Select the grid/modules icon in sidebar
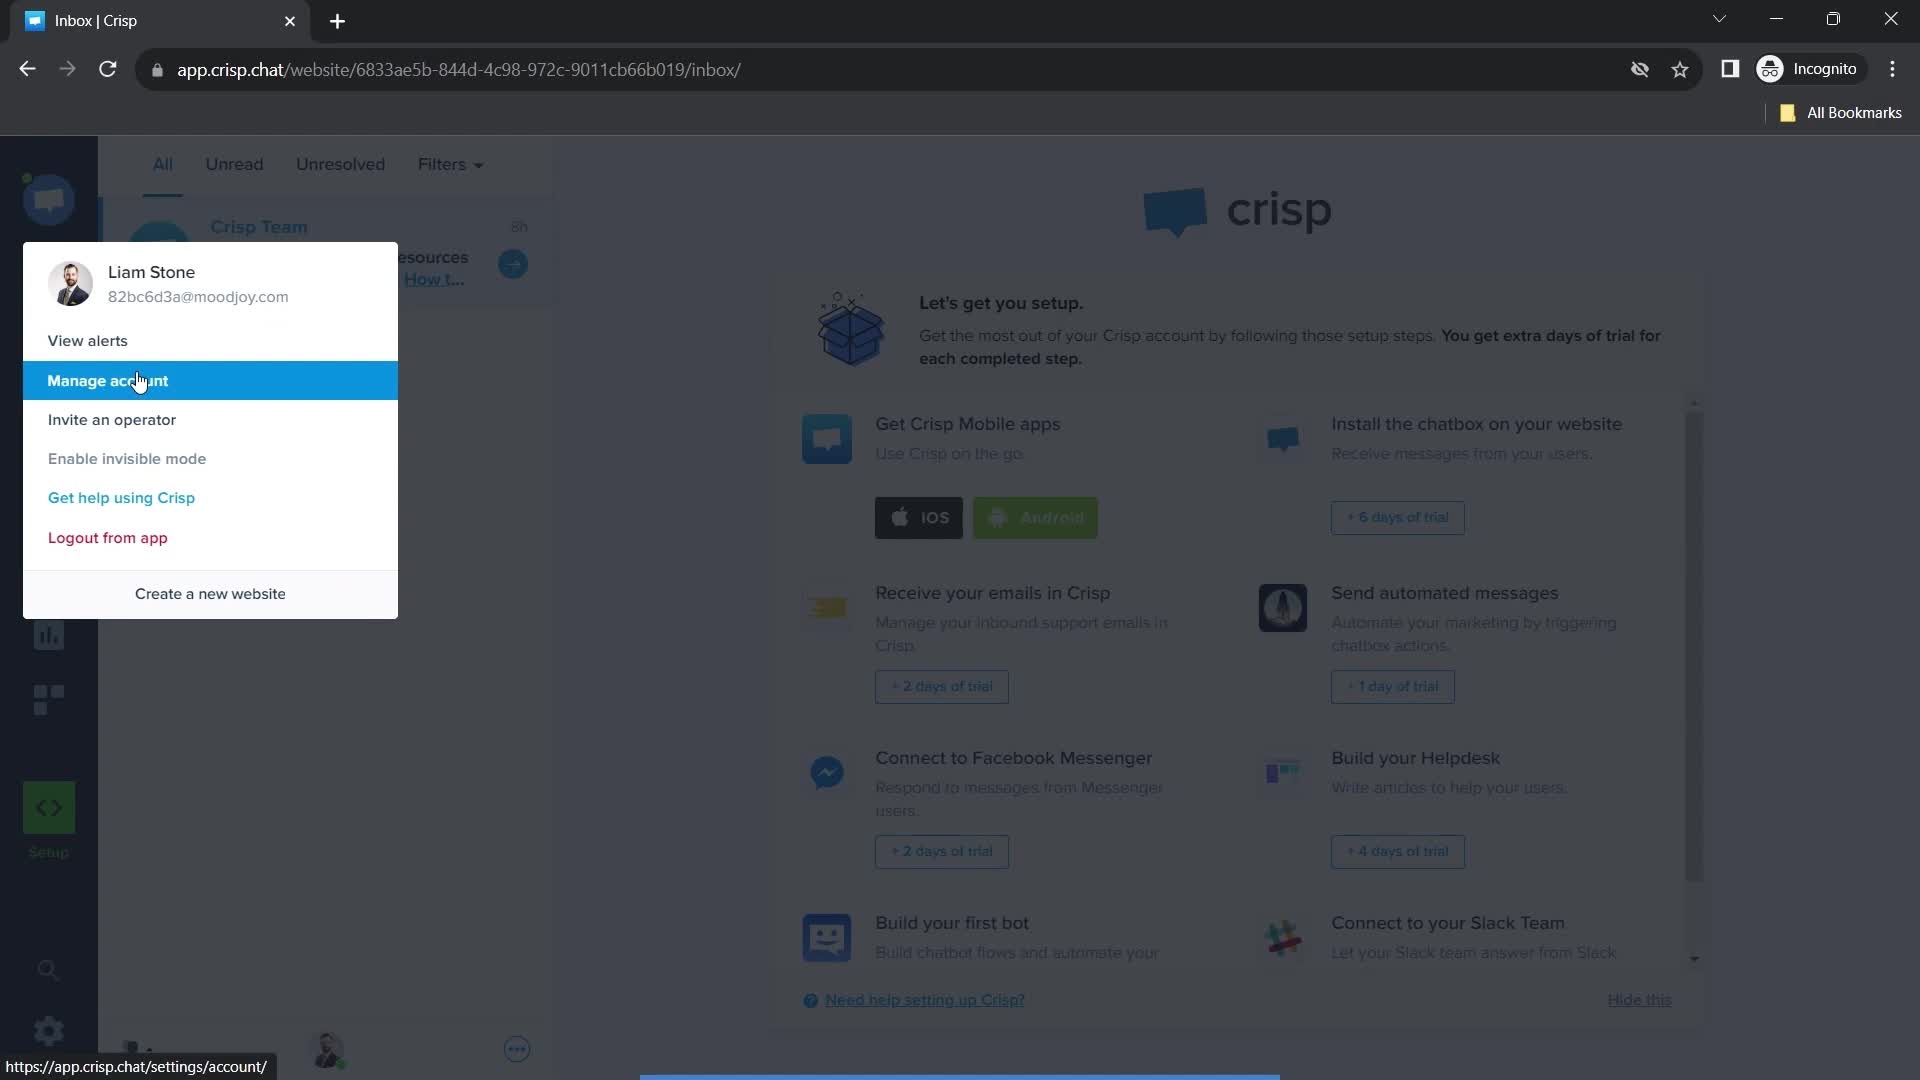The height and width of the screenshot is (1080, 1920). point(49,695)
